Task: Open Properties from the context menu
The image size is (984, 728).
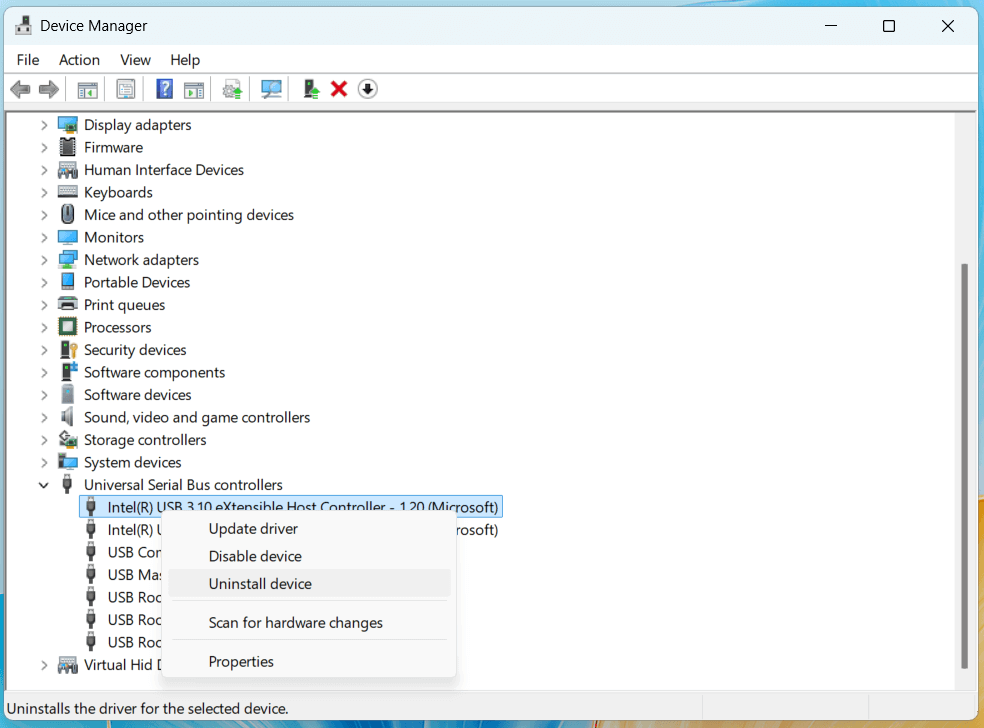Action: pos(240,661)
